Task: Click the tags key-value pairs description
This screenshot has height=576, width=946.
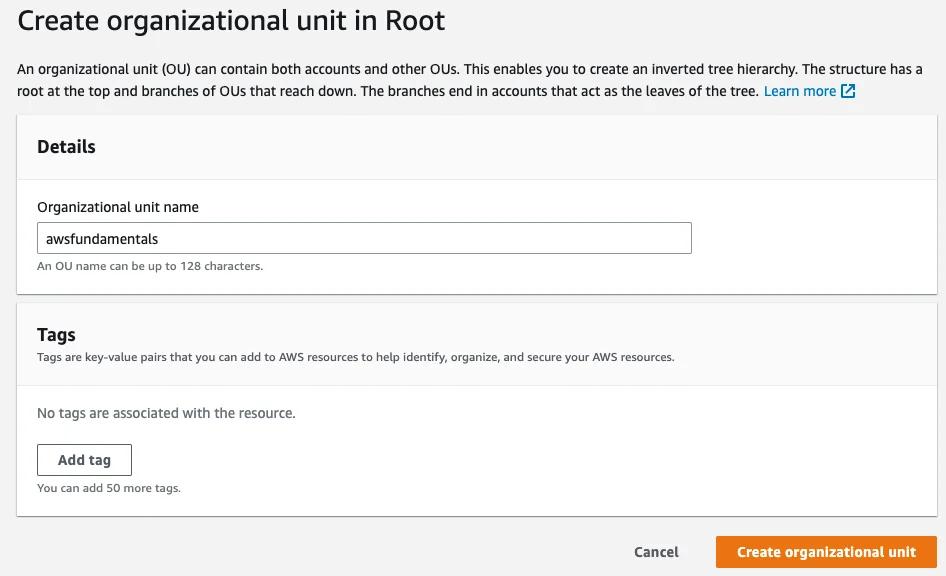Action: click(x=355, y=357)
